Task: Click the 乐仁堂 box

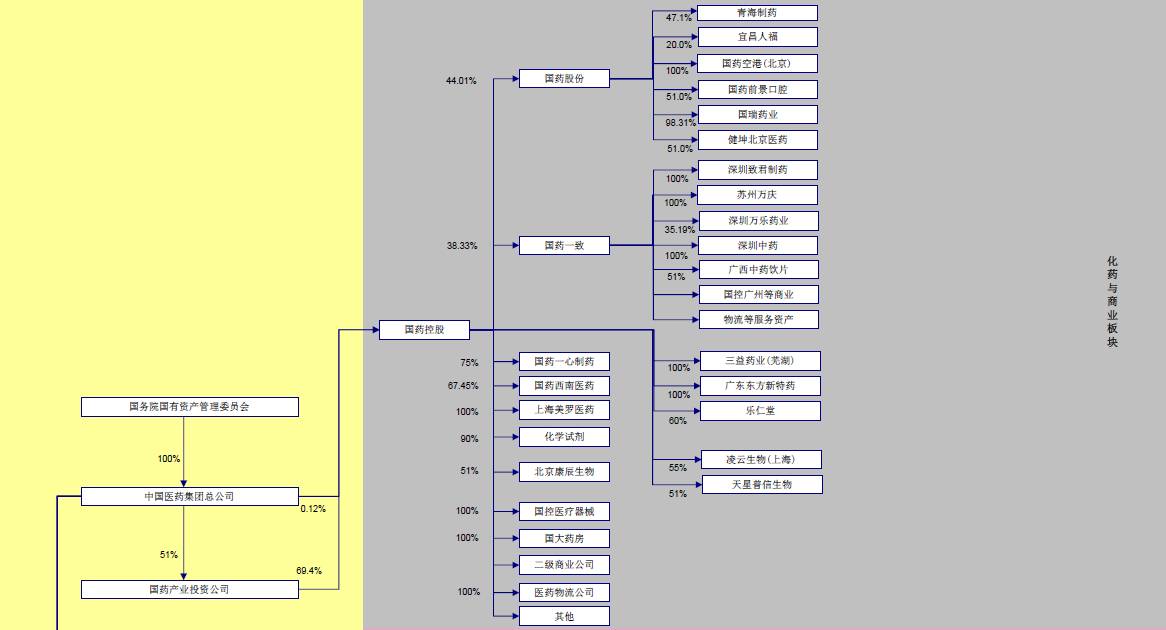Action: pyautogui.click(x=760, y=411)
